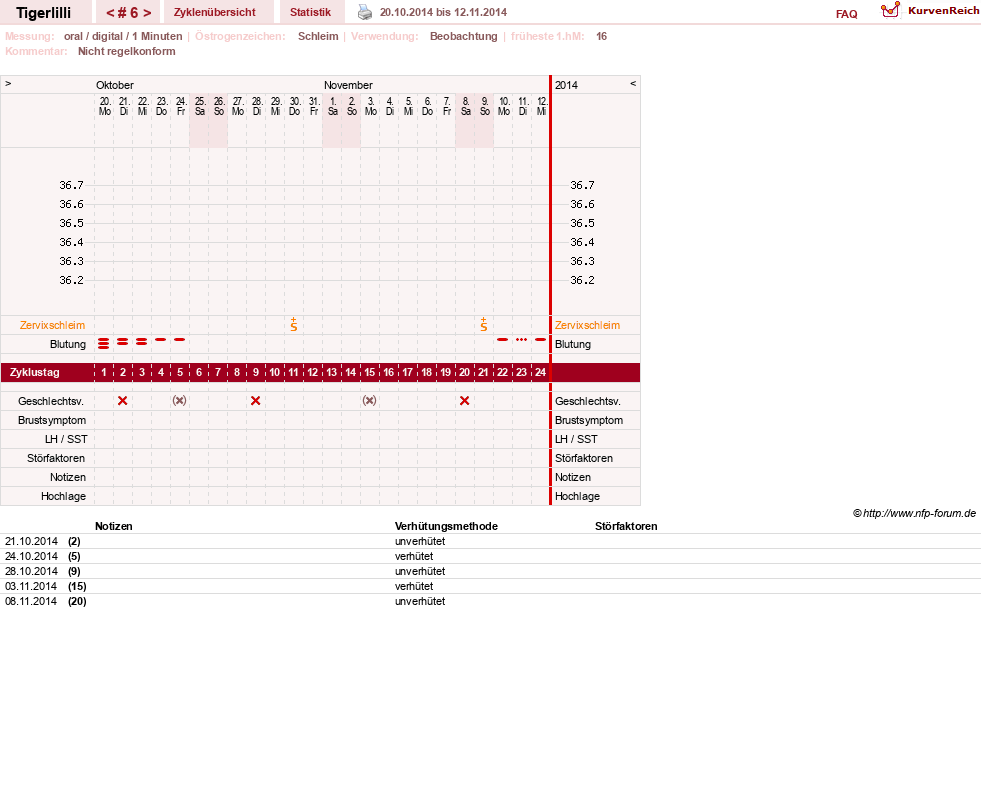Click the table row dated 28.10.2014
Screen dimensions: 981x785
click(490, 571)
